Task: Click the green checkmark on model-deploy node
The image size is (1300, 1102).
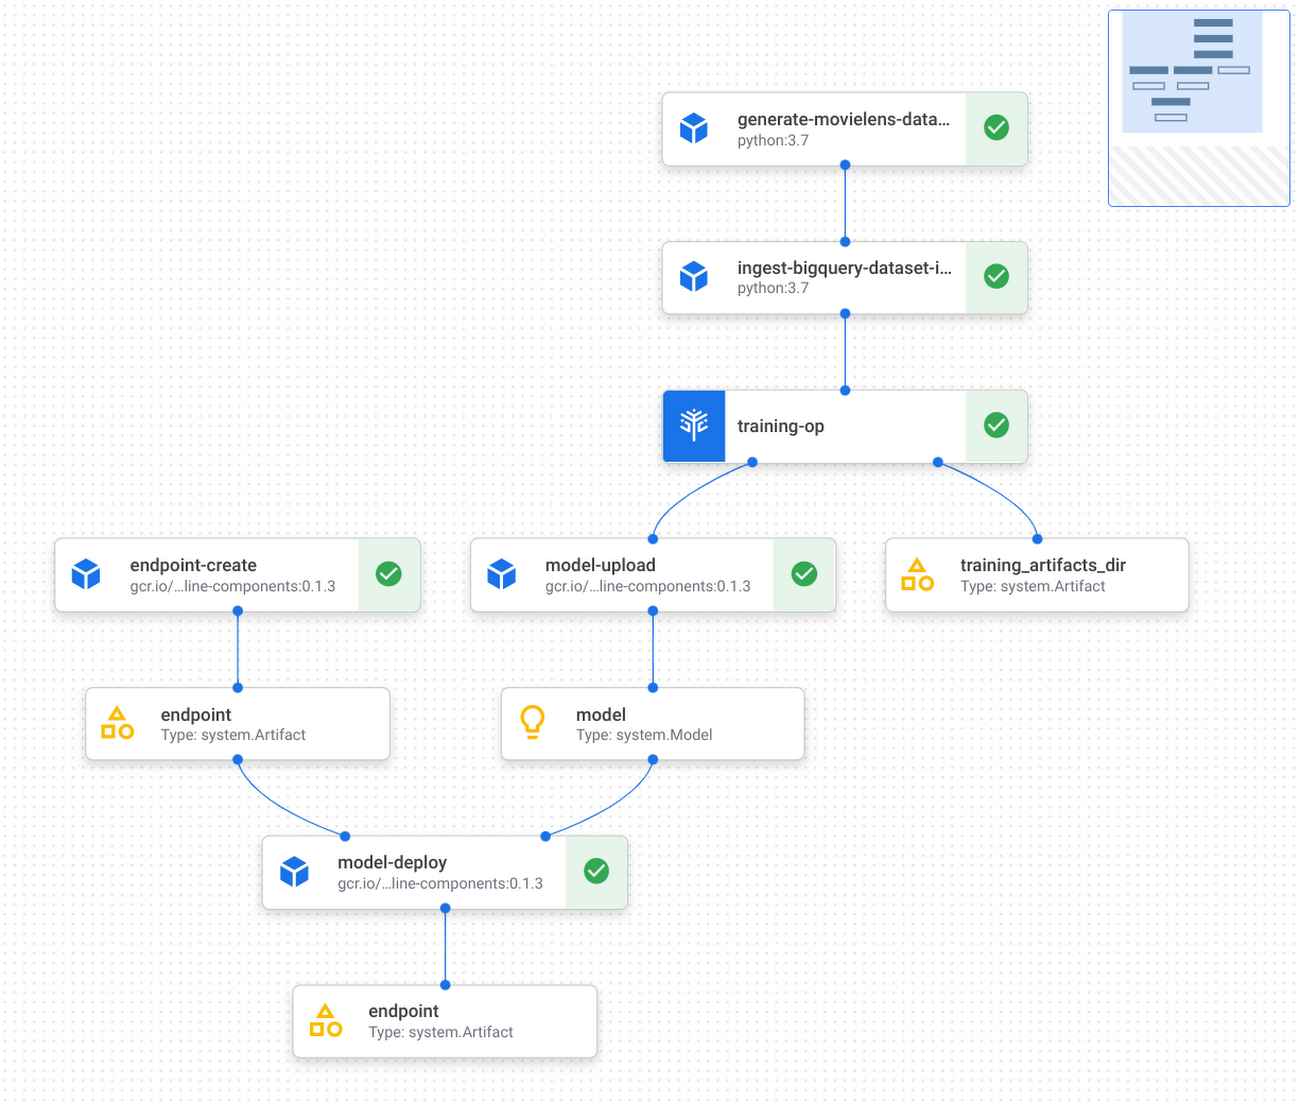Action: coord(596,871)
